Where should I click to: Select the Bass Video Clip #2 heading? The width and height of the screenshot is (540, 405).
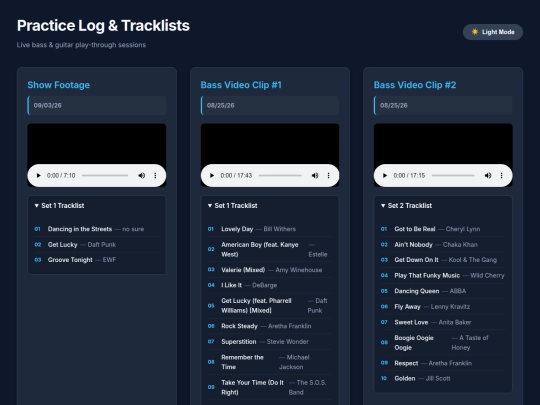tap(415, 85)
